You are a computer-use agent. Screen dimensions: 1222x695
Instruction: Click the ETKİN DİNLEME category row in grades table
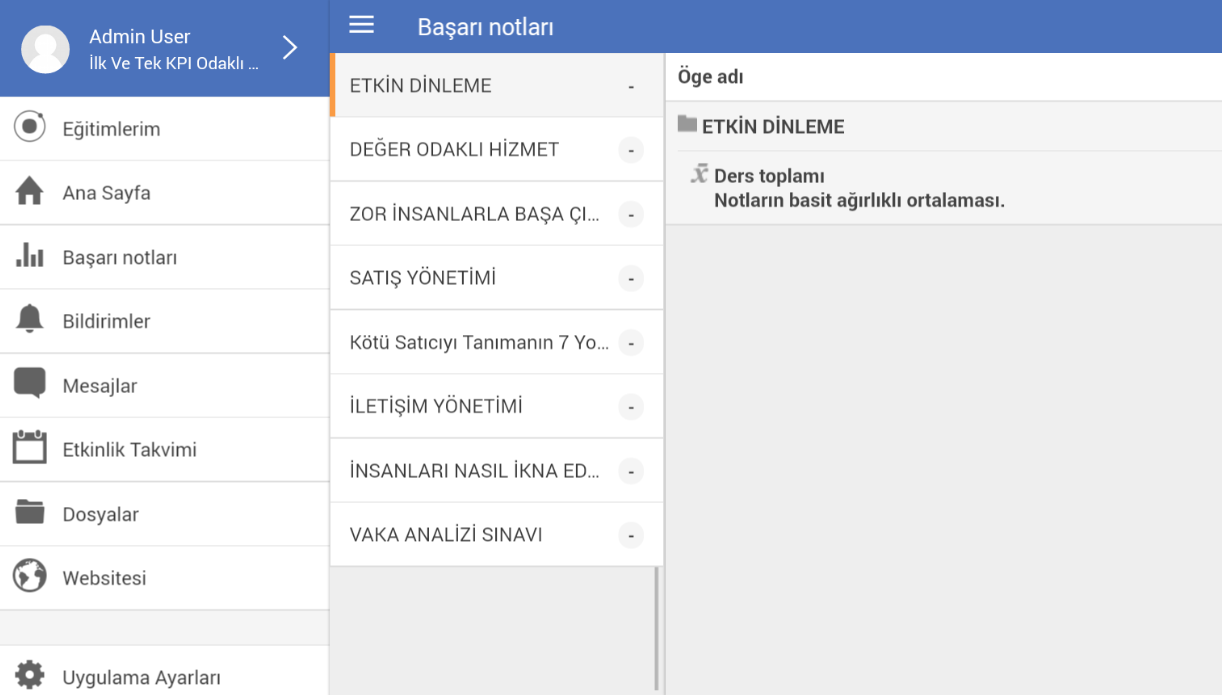click(943, 126)
